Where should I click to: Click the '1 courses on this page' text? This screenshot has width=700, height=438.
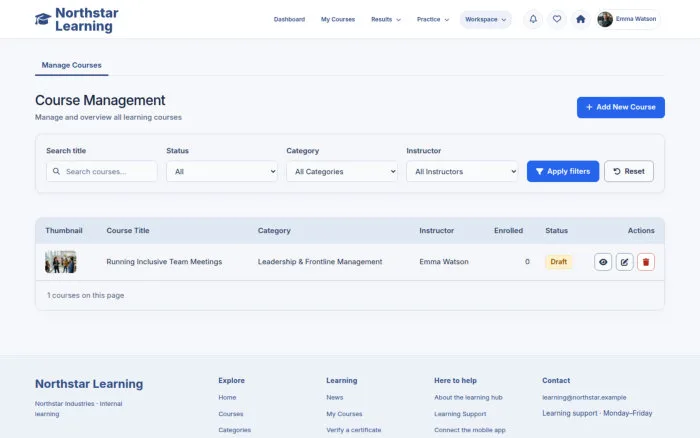pos(86,295)
